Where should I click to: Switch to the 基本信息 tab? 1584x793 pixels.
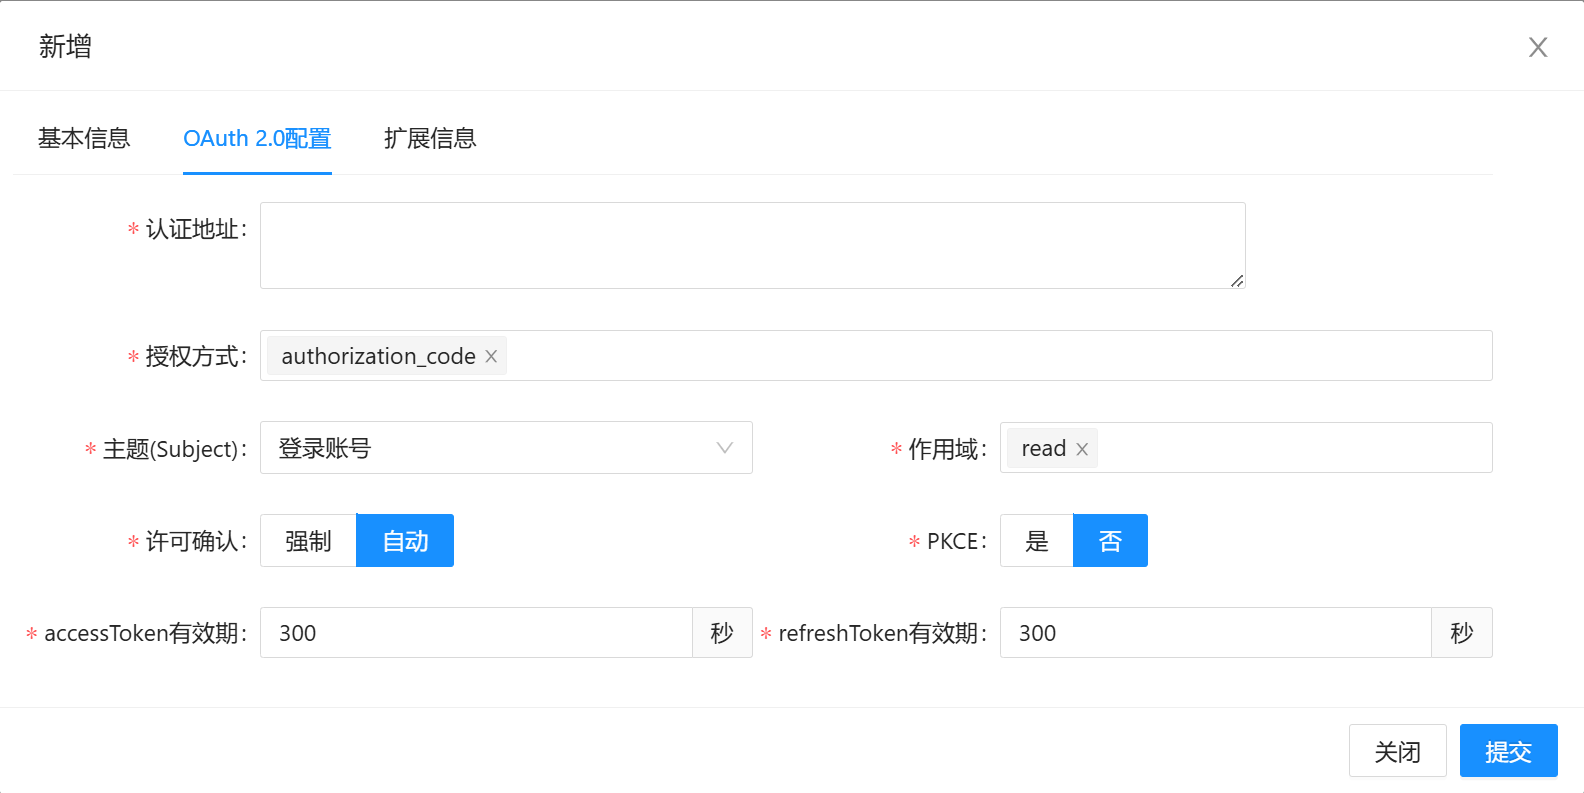(84, 138)
